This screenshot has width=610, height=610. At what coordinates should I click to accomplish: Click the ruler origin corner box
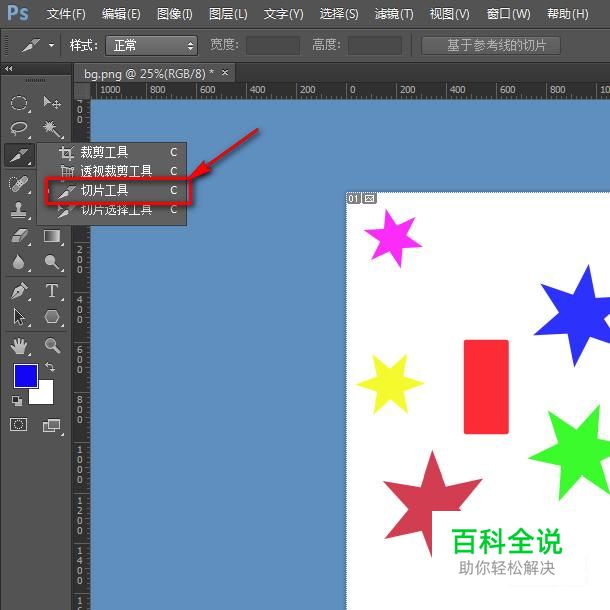point(82,91)
